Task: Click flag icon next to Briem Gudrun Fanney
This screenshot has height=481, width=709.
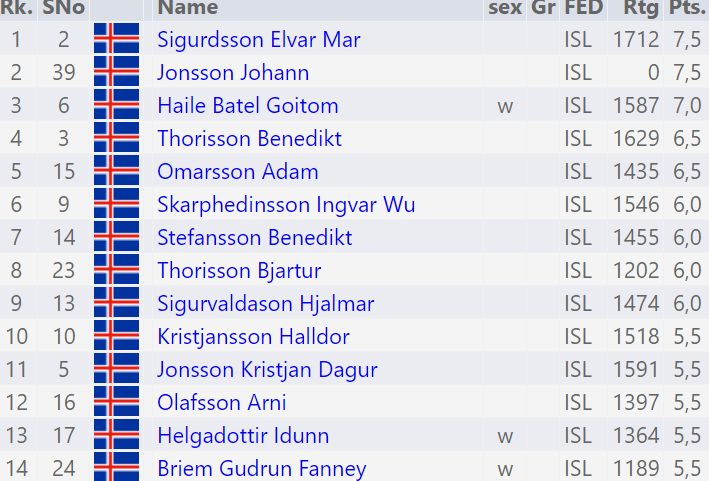Action: tap(116, 468)
